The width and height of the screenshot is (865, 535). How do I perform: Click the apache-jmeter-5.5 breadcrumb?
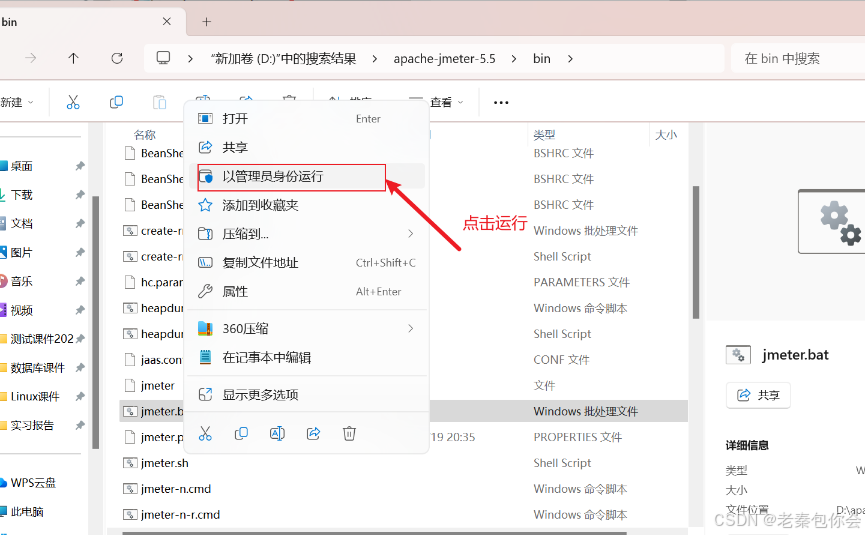(444, 58)
